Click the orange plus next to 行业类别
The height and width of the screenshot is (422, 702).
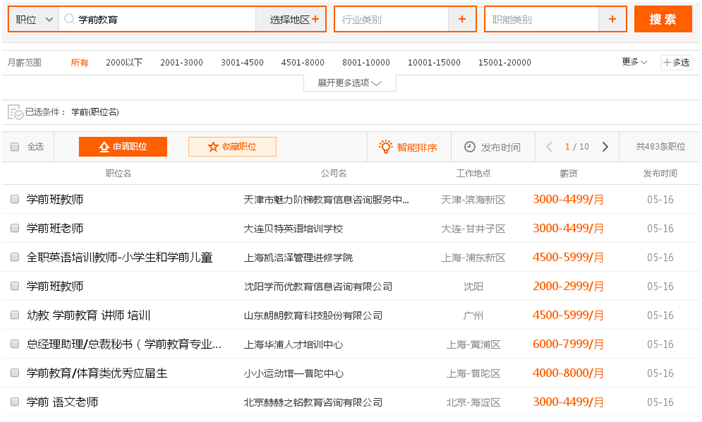tap(461, 19)
